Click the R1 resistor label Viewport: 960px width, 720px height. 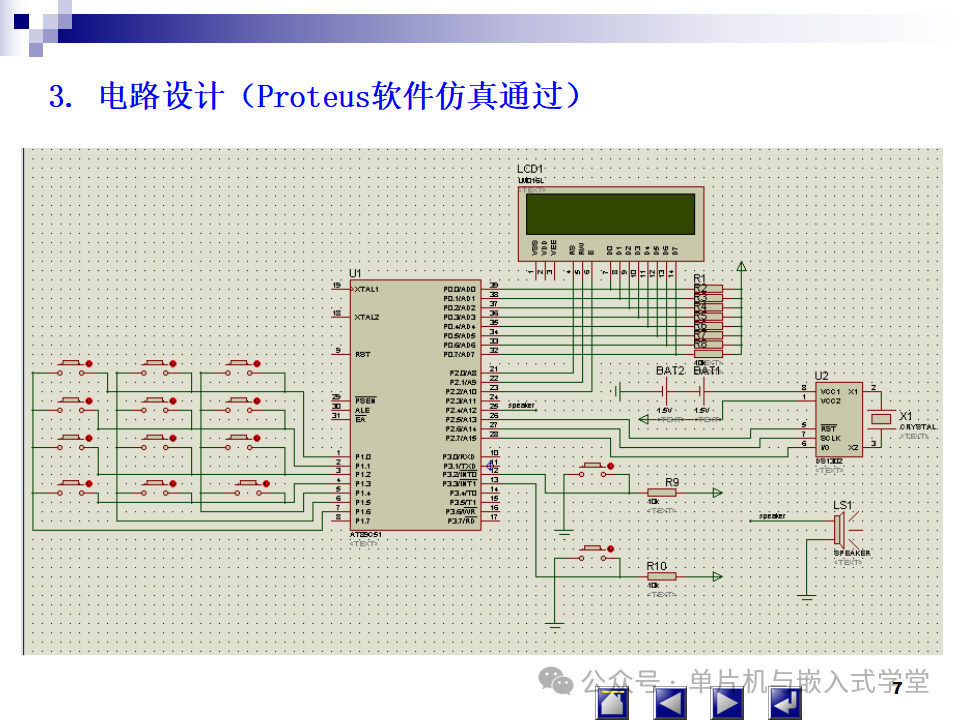(x=699, y=279)
